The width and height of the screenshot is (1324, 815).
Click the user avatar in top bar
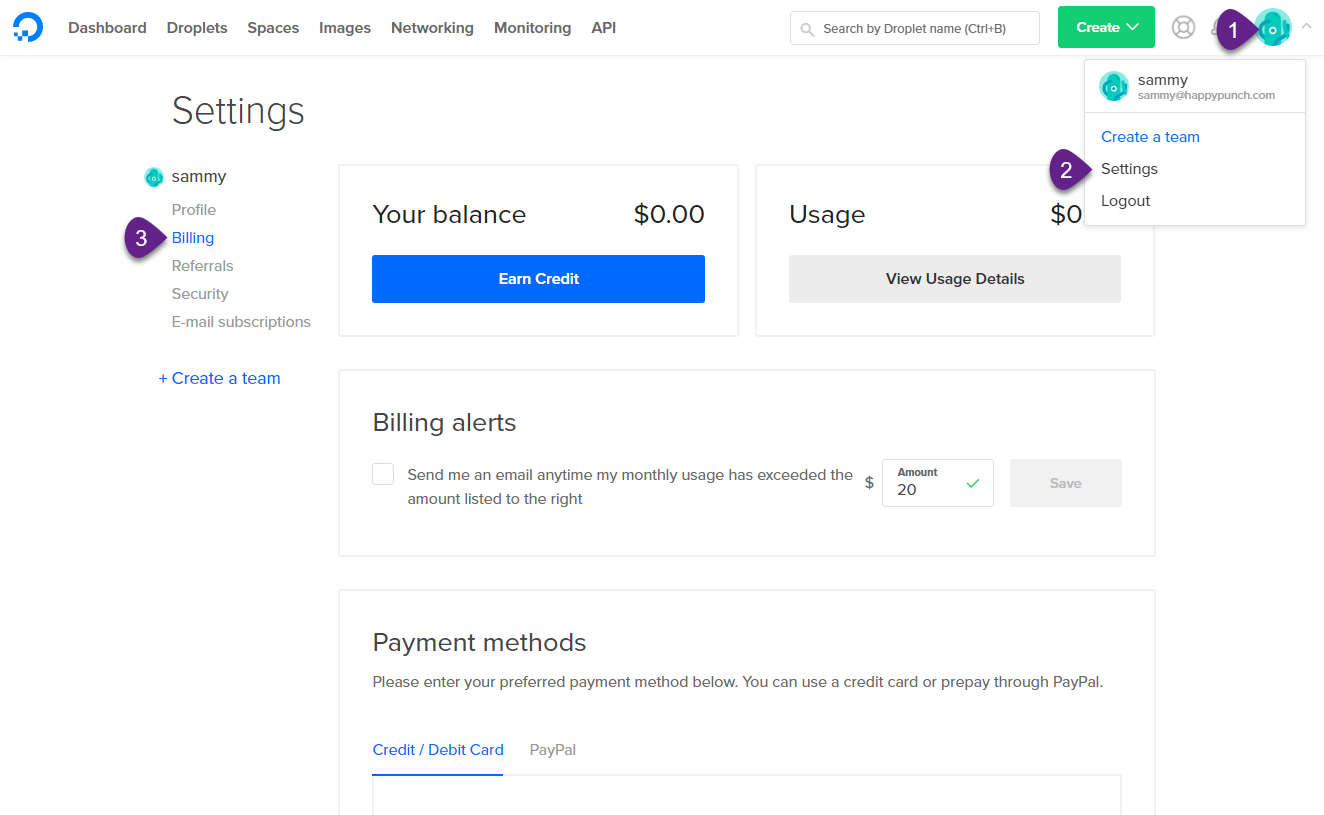(1273, 28)
